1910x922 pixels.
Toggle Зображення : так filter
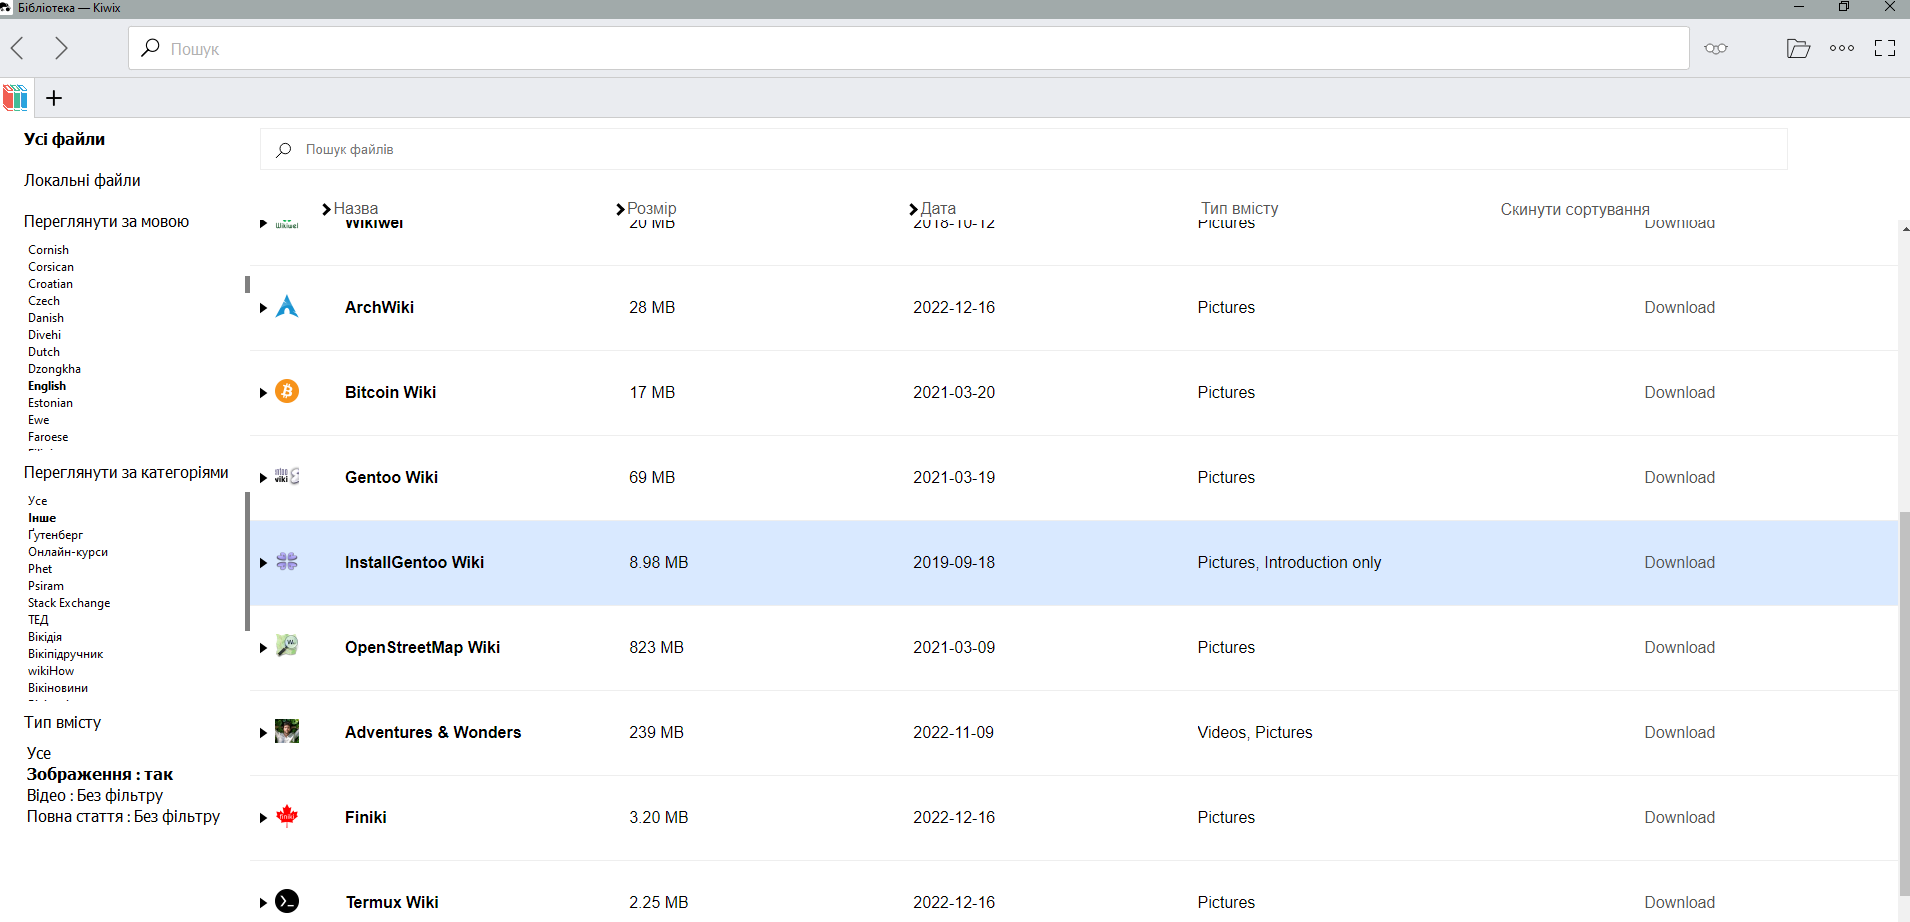[x=99, y=774]
